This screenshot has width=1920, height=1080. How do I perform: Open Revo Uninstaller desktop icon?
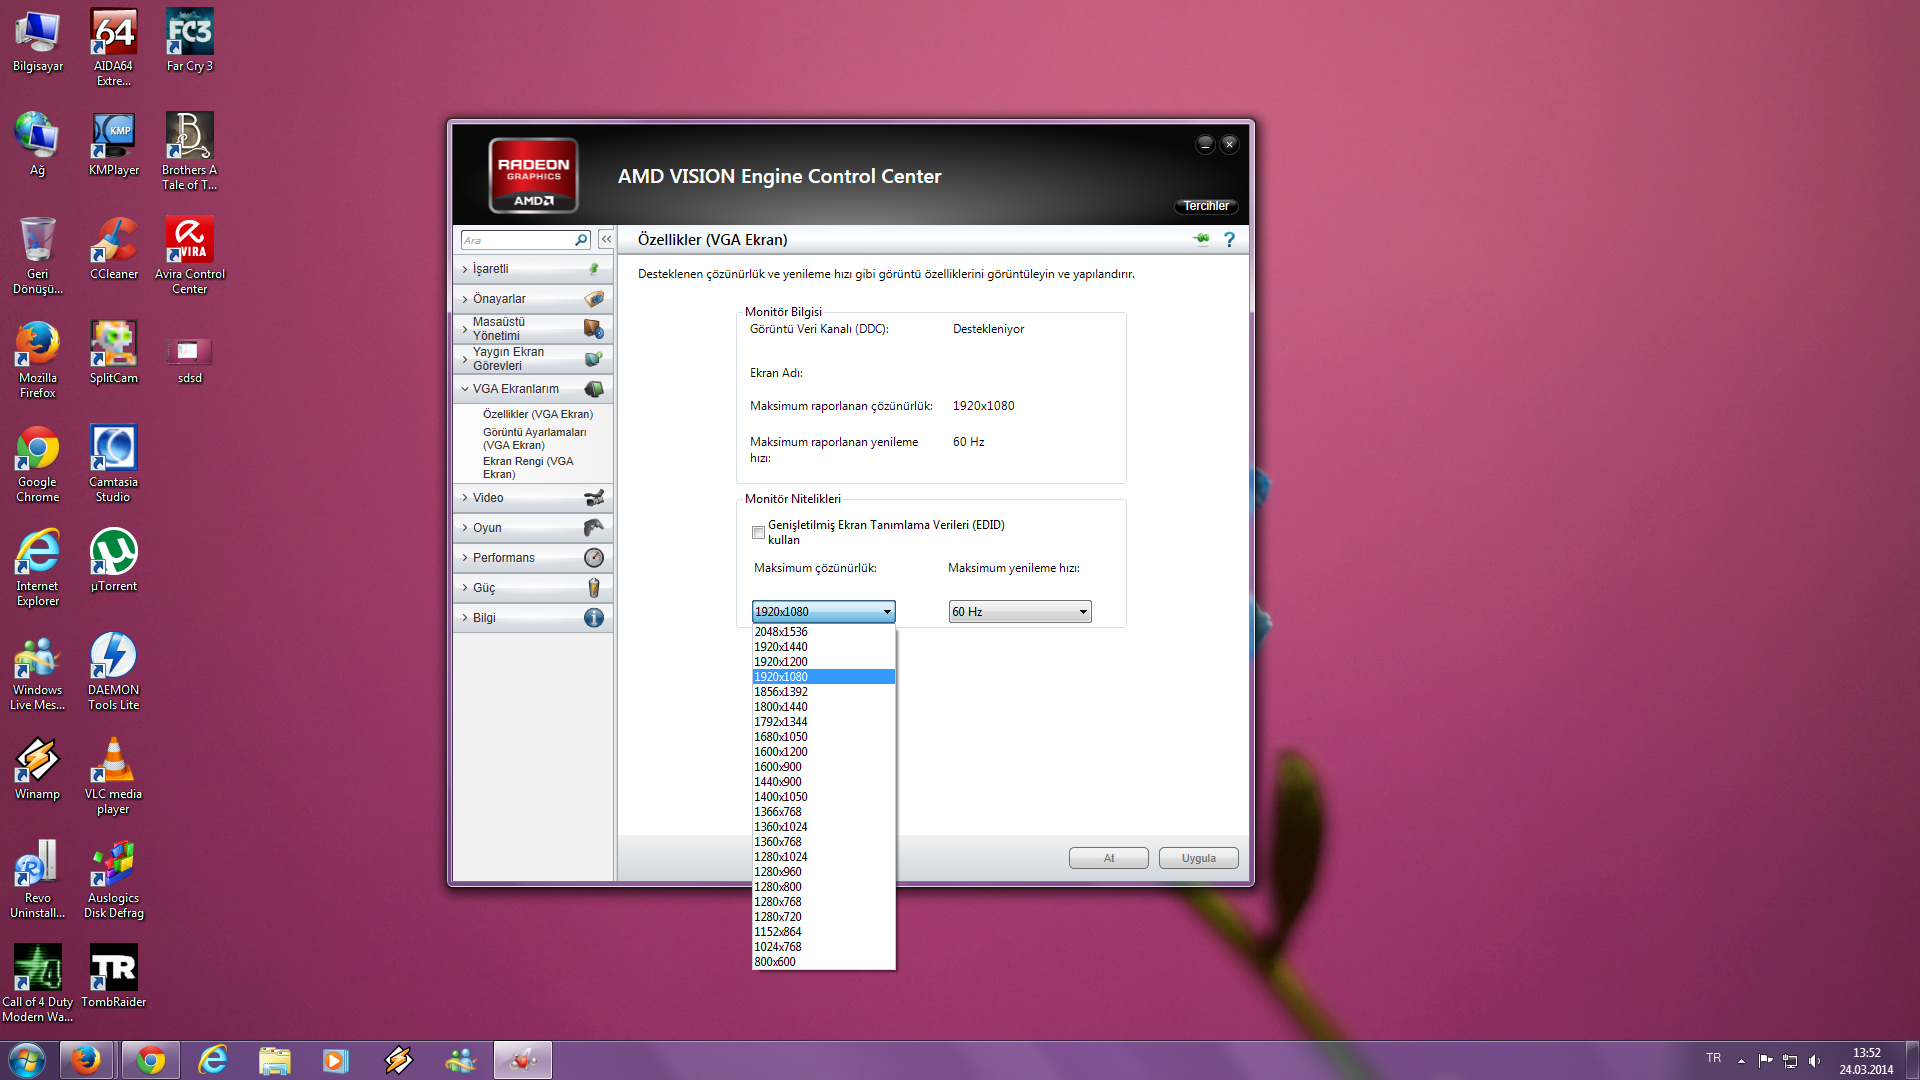(x=37, y=880)
